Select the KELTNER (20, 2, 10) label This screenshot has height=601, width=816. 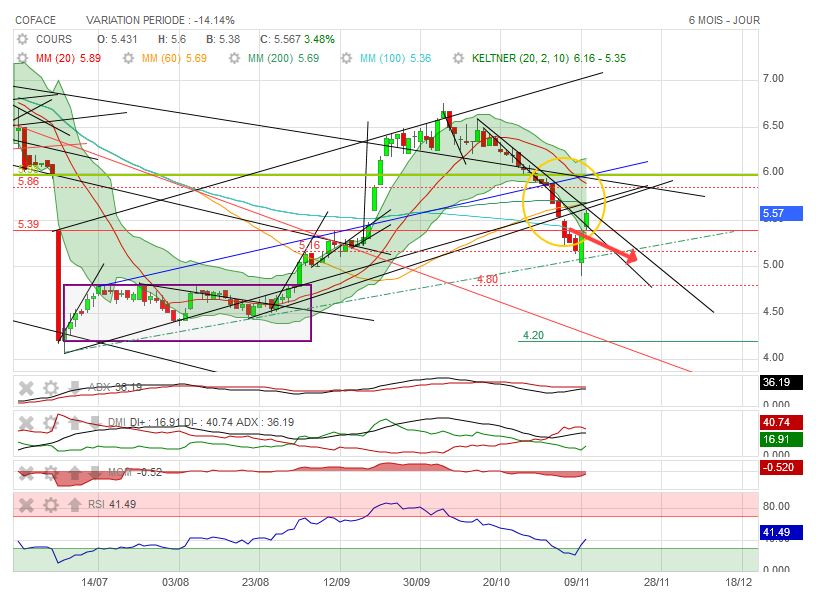click(549, 58)
